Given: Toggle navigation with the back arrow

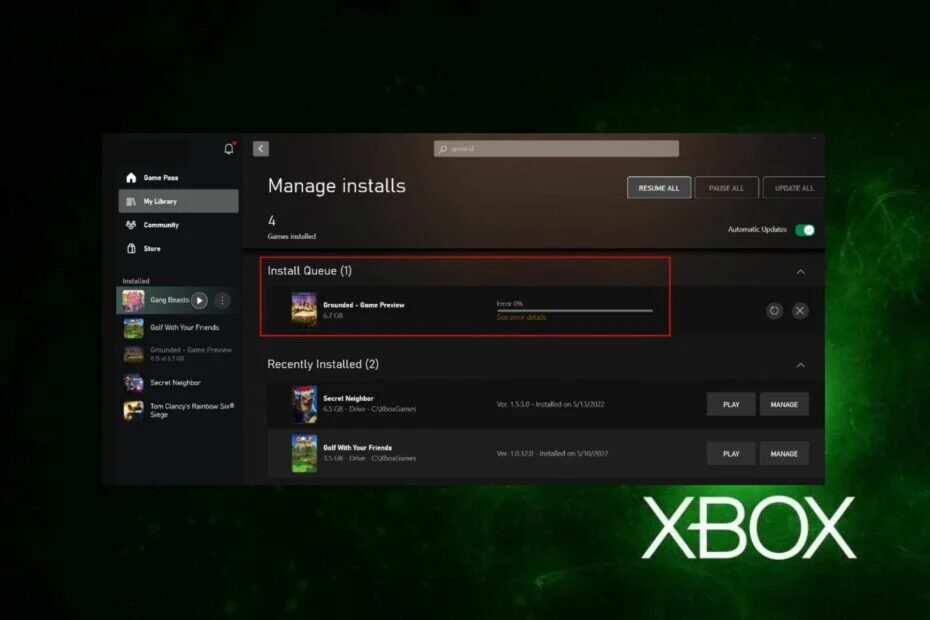Looking at the screenshot, I should pos(260,147).
